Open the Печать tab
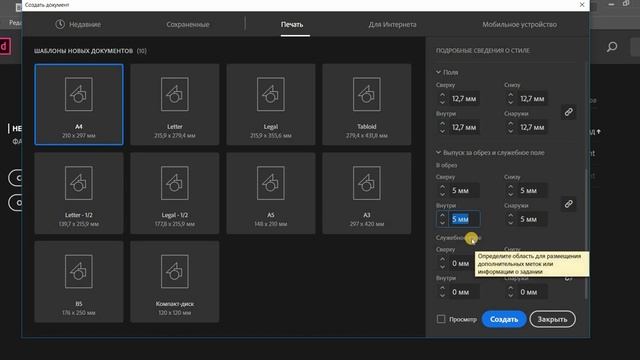 click(x=292, y=24)
